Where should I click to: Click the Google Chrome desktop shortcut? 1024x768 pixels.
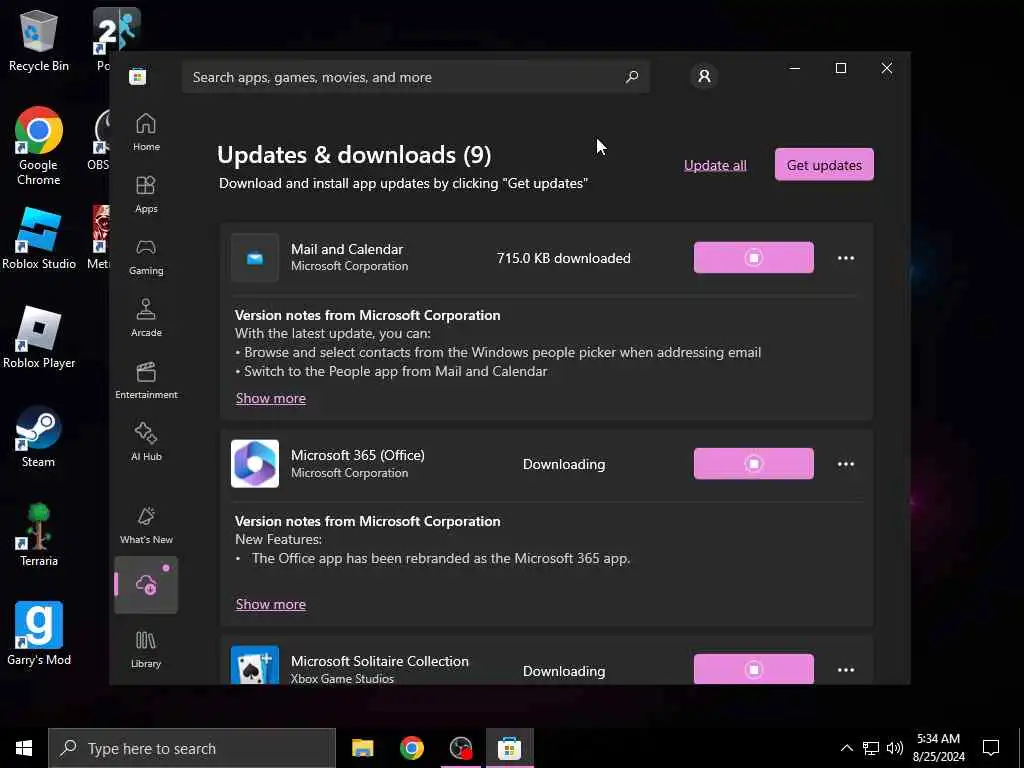(x=39, y=146)
